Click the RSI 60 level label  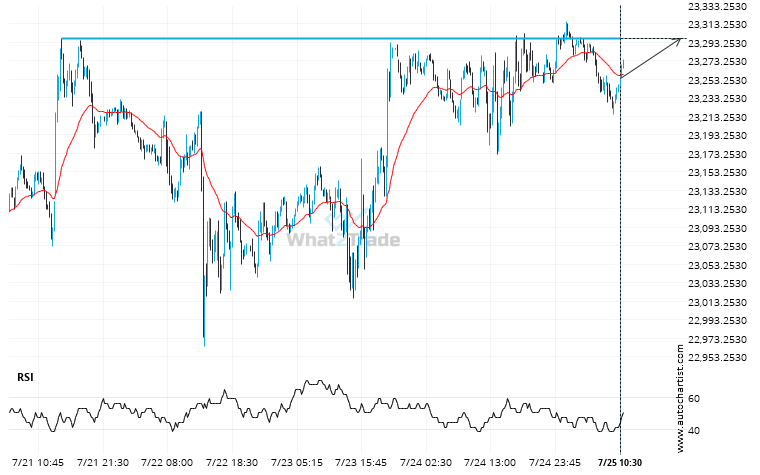(x=694, y=399)
